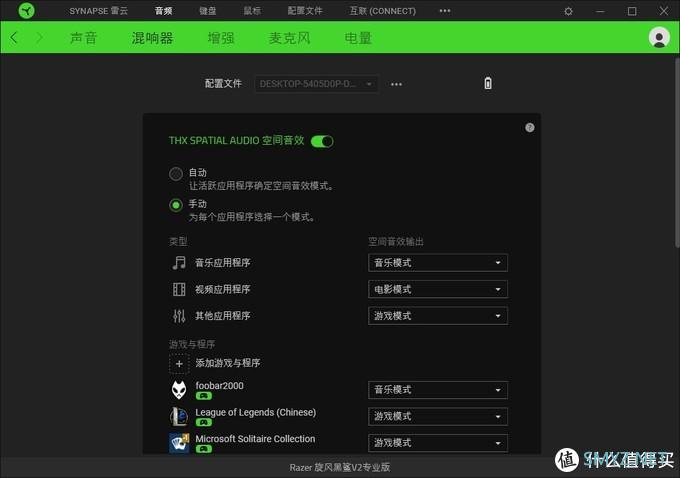Go forward with the right arrow

coord(39,38)
